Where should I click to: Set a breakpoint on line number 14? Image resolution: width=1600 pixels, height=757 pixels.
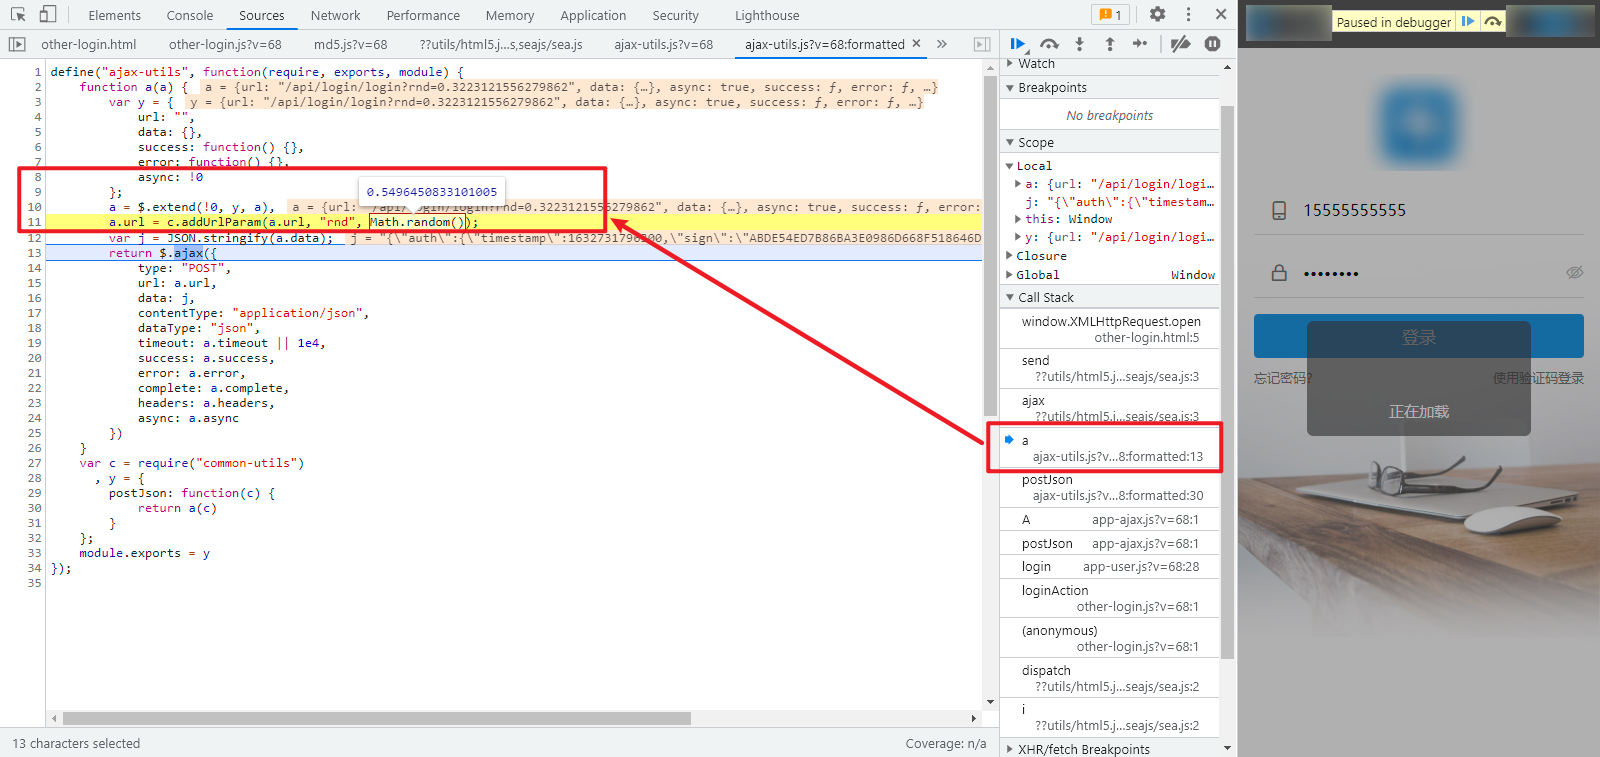coord(35,268)
